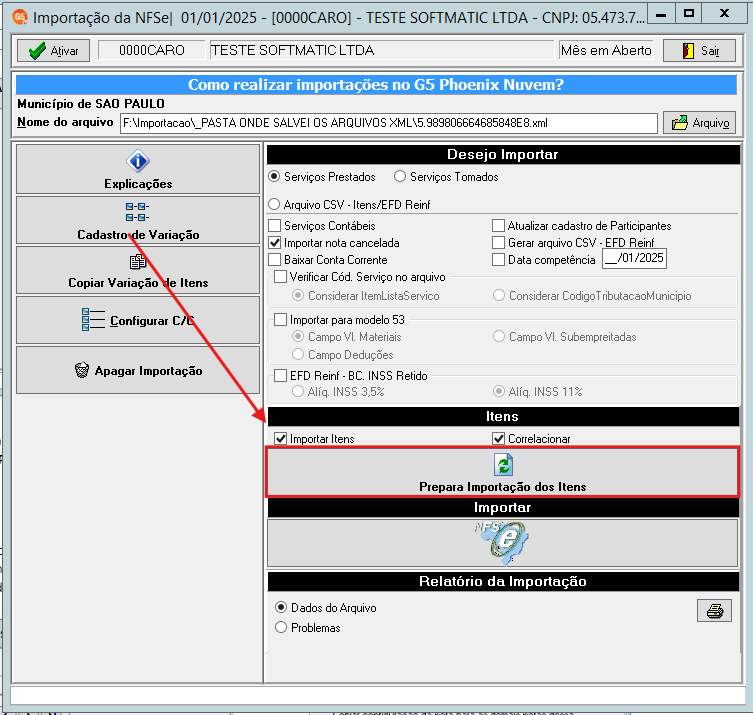Click the 0000CARO company code field
The height and width of the screenshot is (715, 753).
coord(151,50)
